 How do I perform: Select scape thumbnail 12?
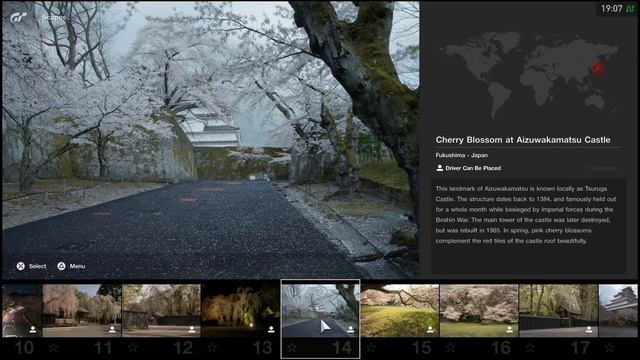click(161, 311)
